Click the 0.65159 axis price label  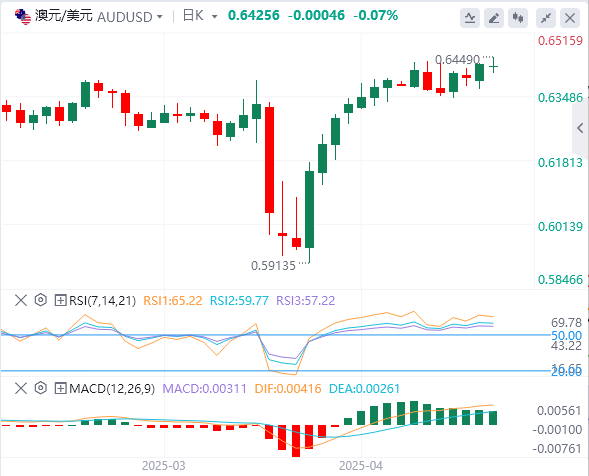click(560, 41)
